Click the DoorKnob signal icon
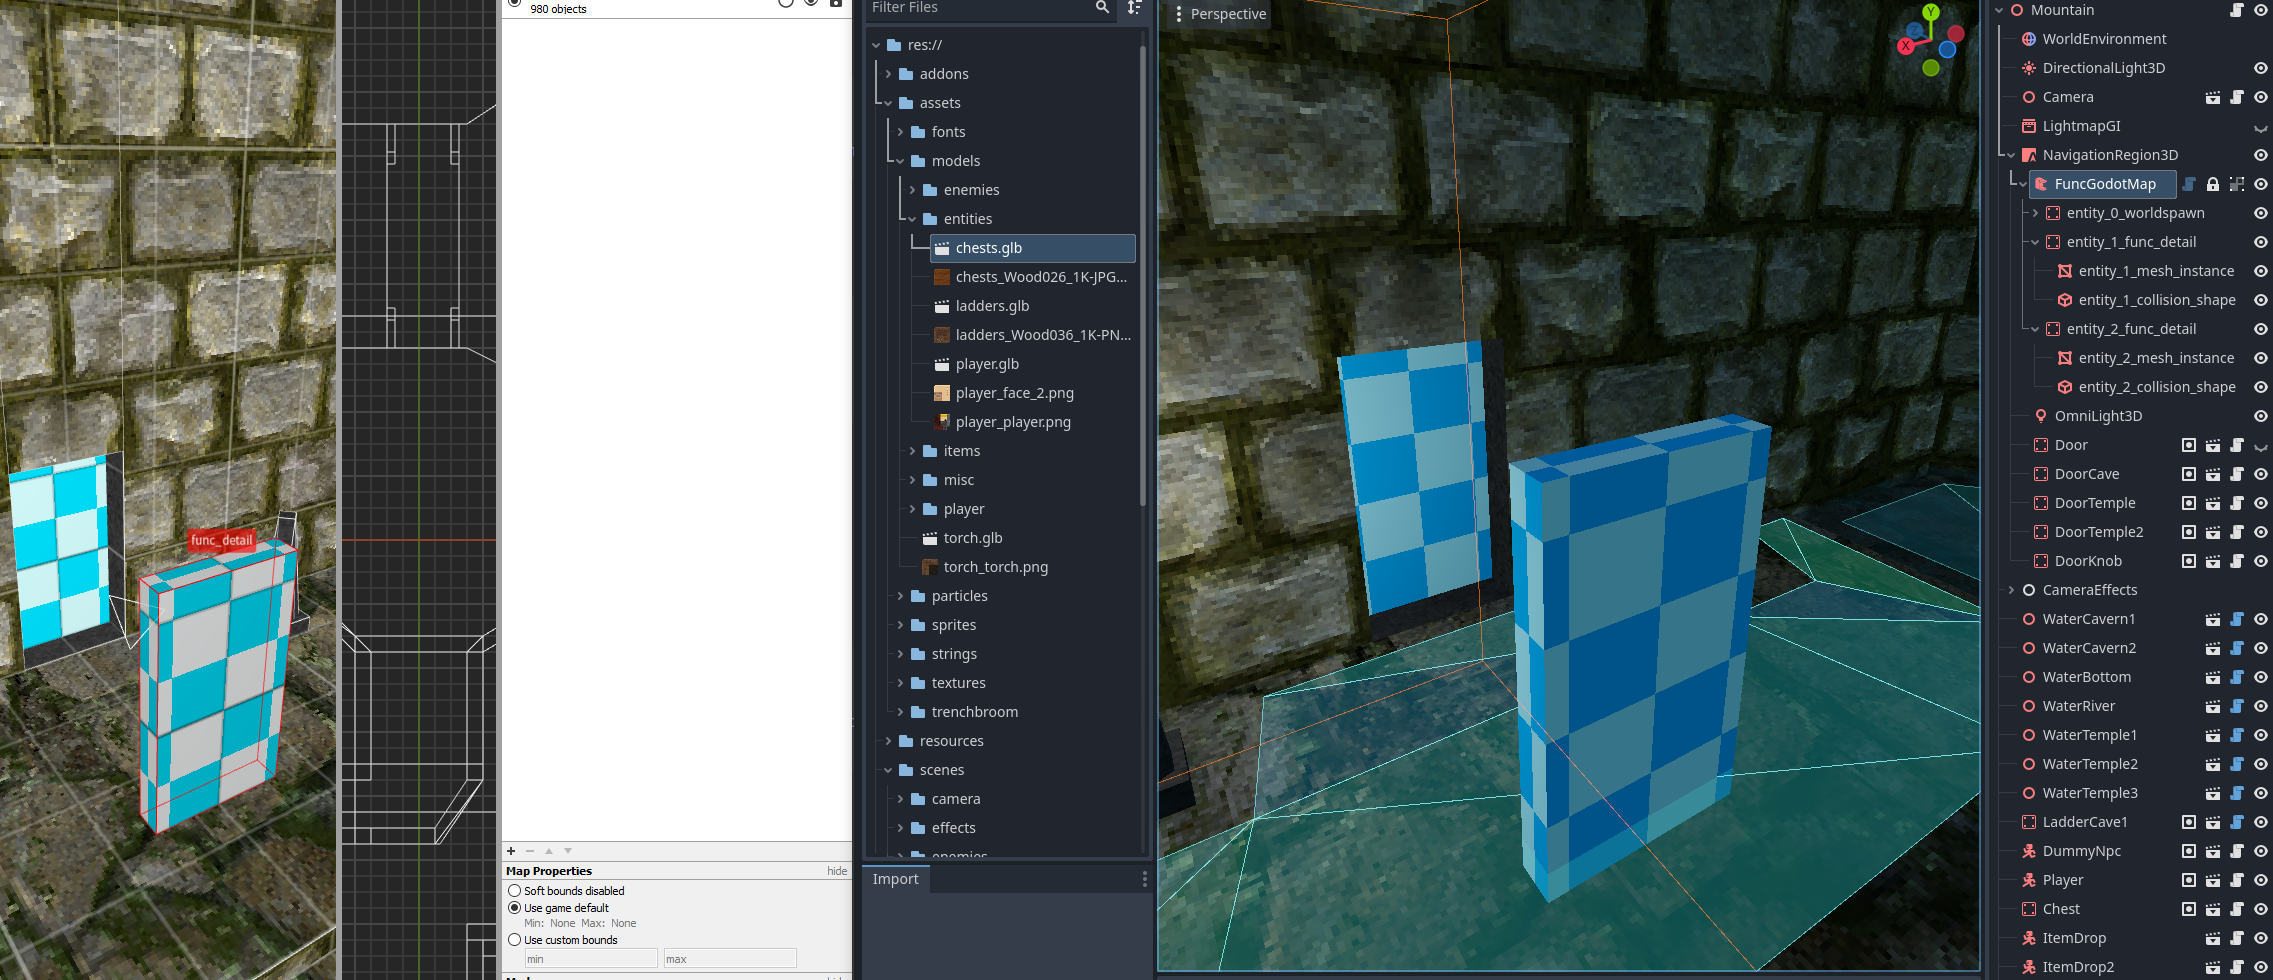 2189,561
